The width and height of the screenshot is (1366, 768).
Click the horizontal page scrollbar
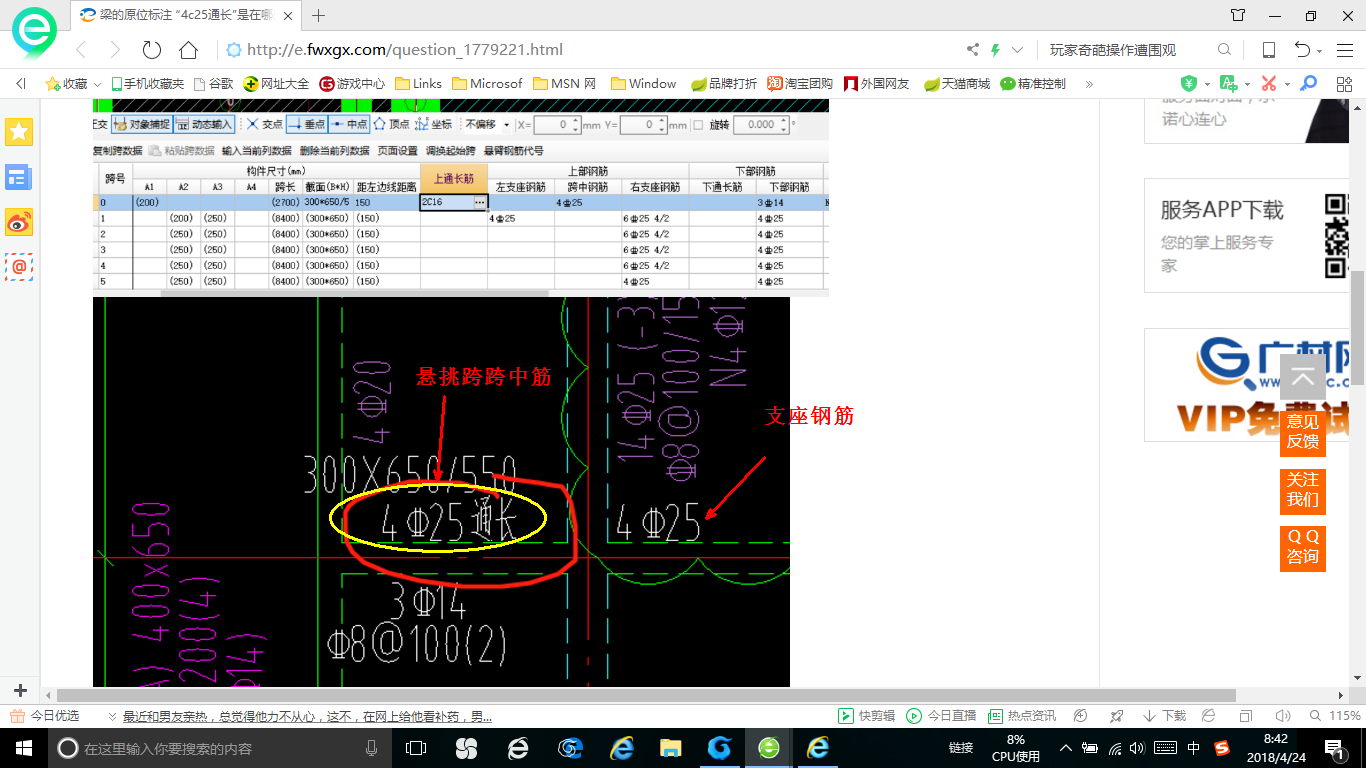pyautogui.click(x=647, y=694)
